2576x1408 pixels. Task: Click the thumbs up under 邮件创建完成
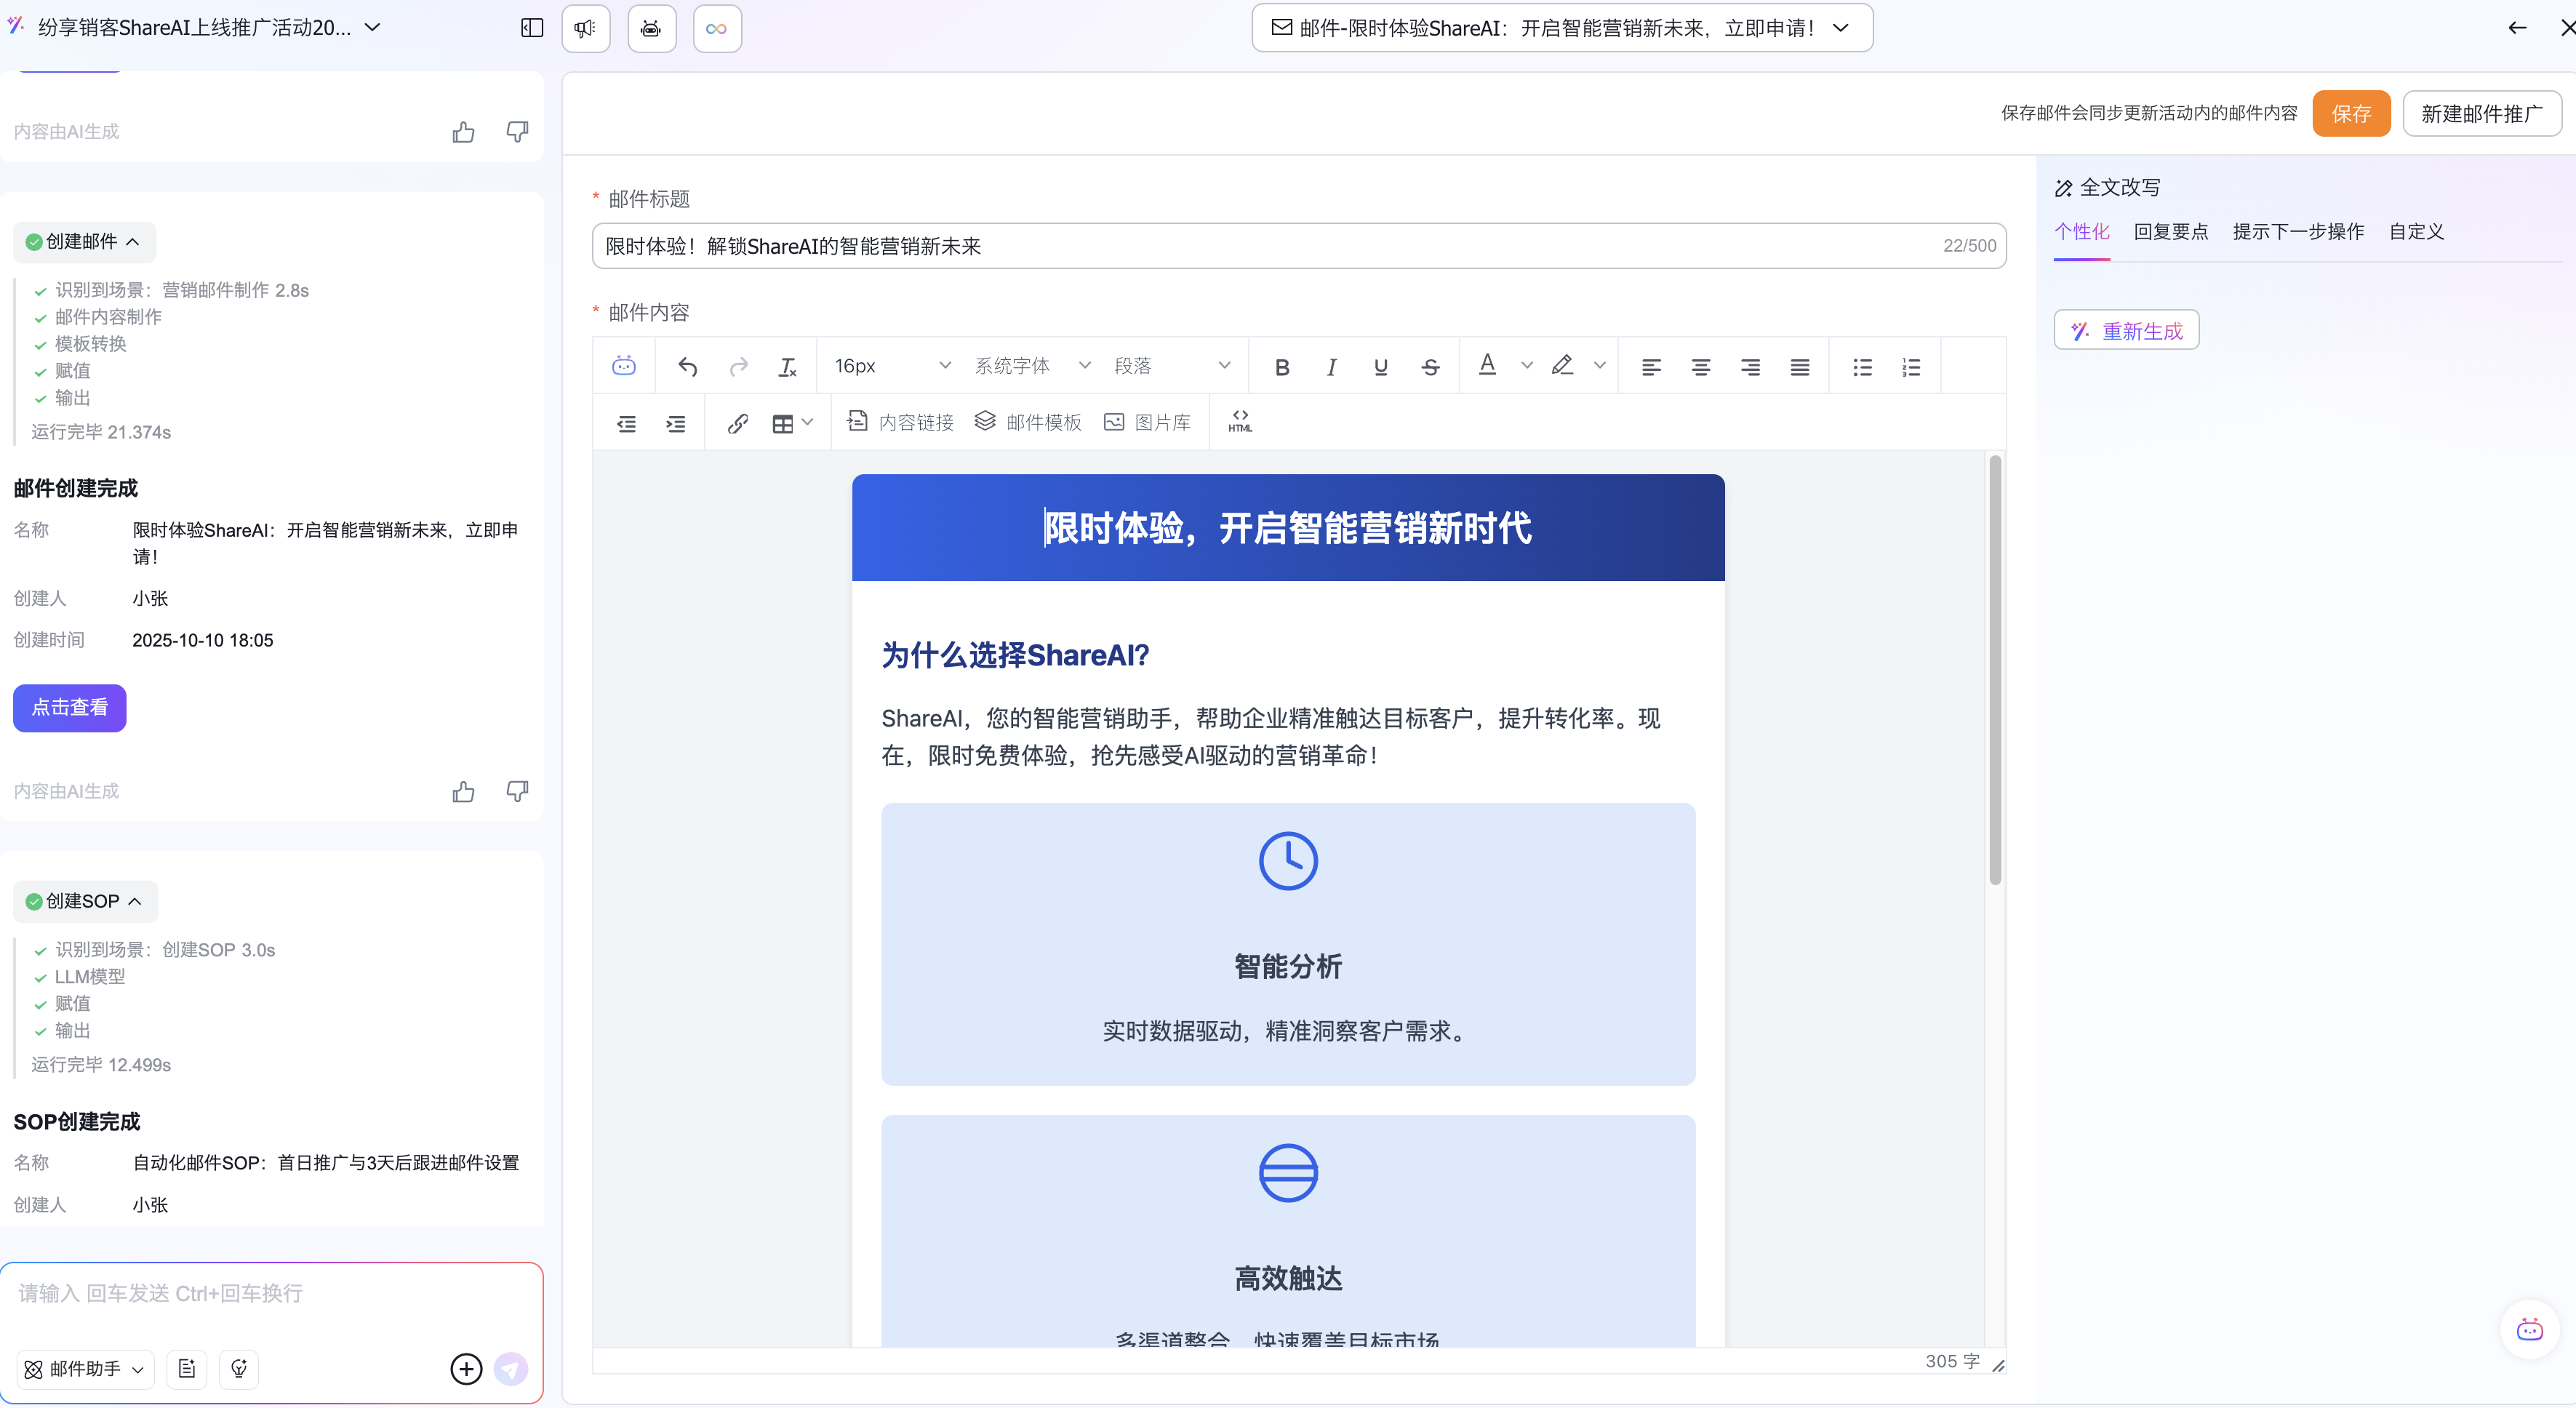pos(463,792)
